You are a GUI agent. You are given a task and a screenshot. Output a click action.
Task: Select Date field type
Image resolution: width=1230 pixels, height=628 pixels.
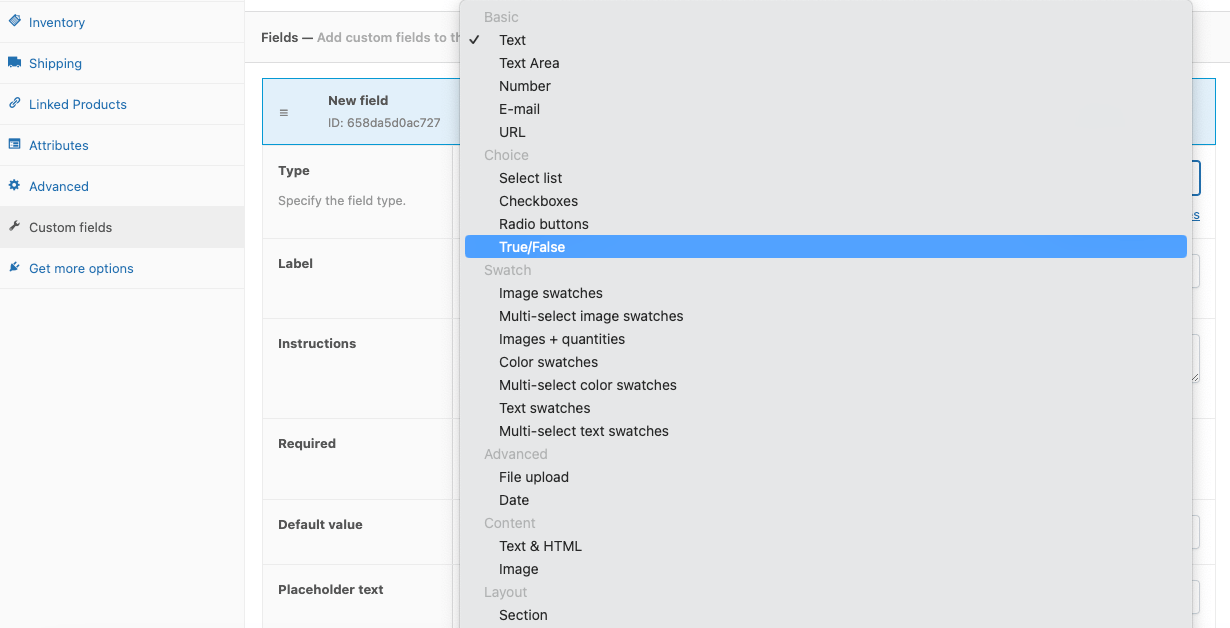tap(826, 500)
